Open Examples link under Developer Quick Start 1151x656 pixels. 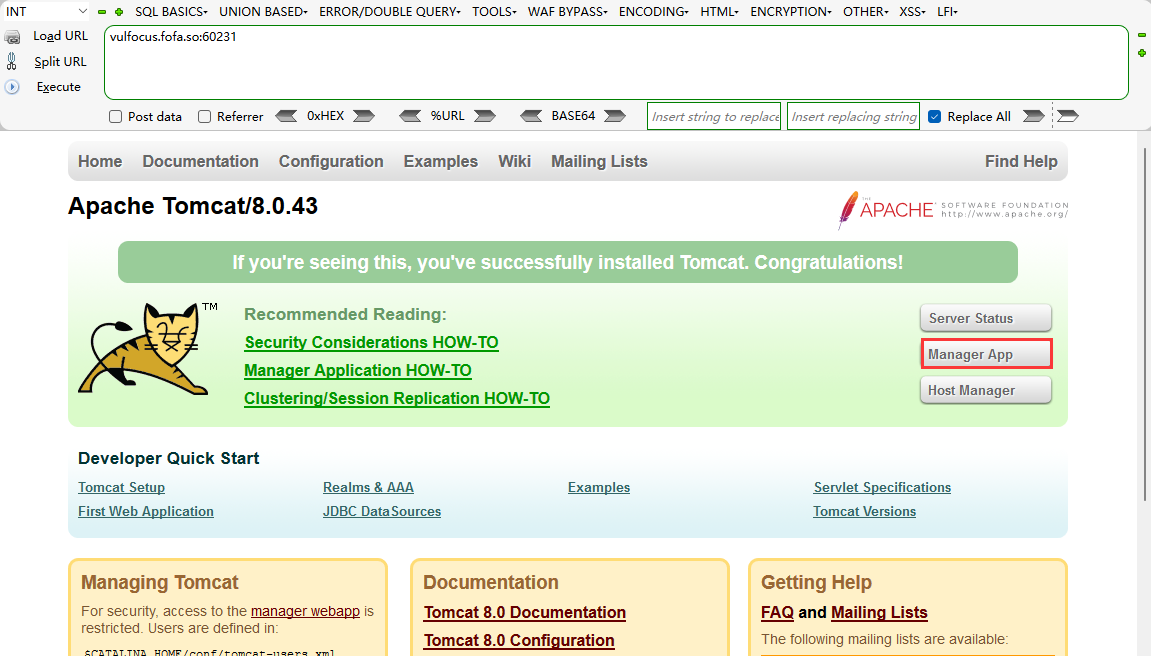(x=598, y=487)
